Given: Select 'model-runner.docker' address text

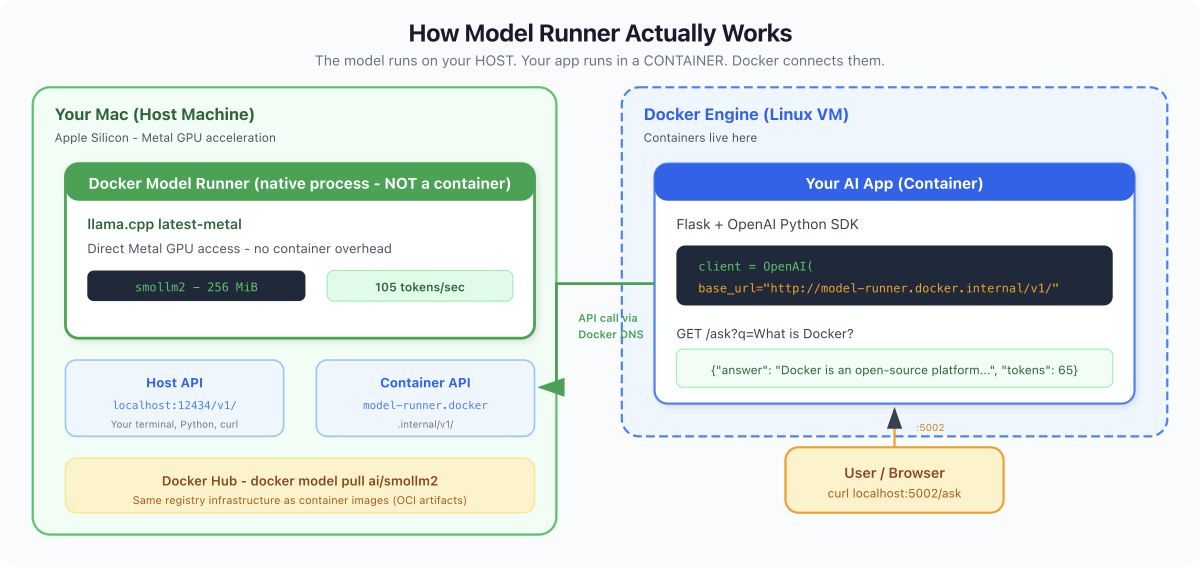Looking at the screenshot, I should 425,405.
